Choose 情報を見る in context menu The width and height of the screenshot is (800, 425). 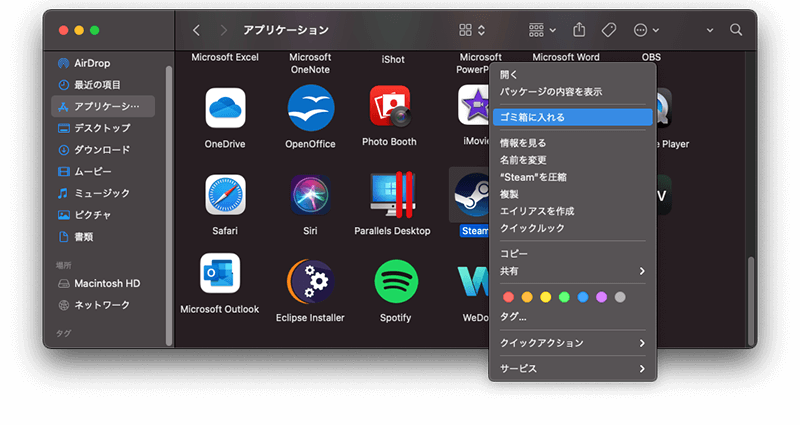(x=572, y=143)
